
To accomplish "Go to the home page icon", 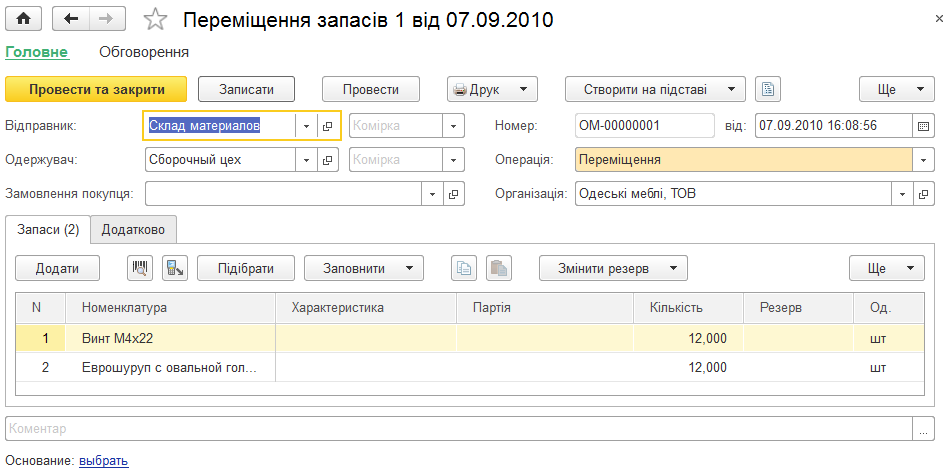I will 24,19.
